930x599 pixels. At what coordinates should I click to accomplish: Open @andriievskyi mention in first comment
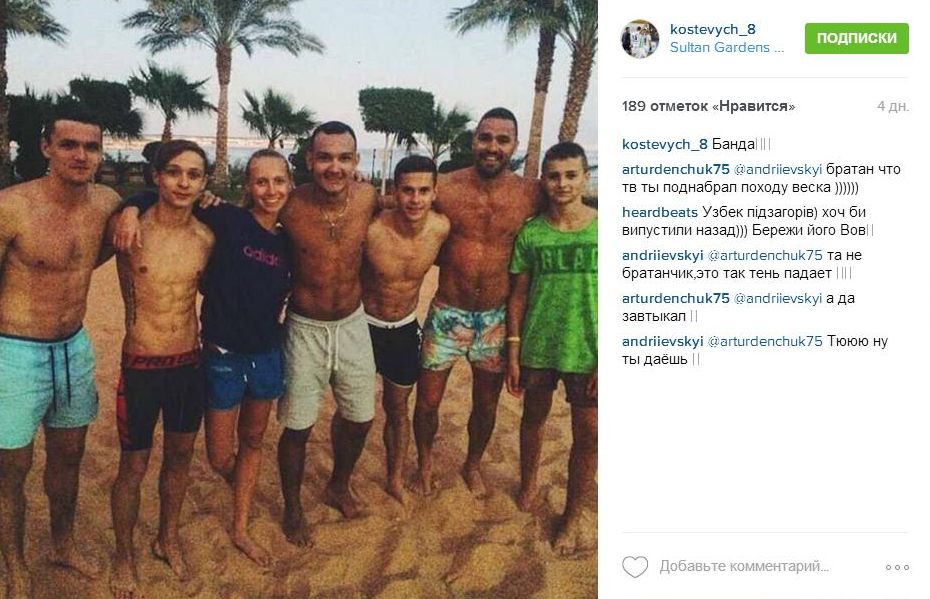pos(778,169)
